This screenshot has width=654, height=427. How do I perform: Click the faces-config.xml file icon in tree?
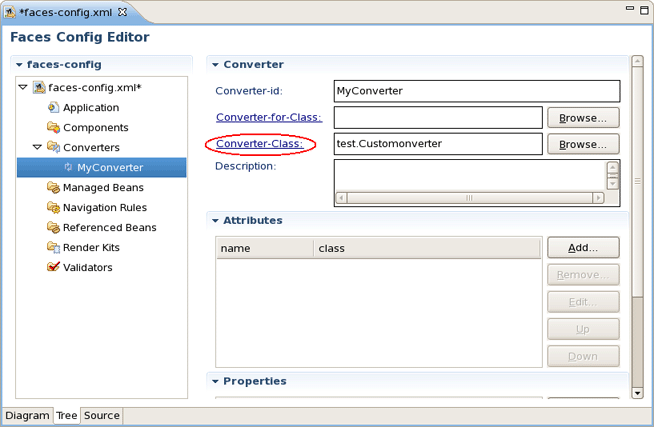(x=39, y=88)
